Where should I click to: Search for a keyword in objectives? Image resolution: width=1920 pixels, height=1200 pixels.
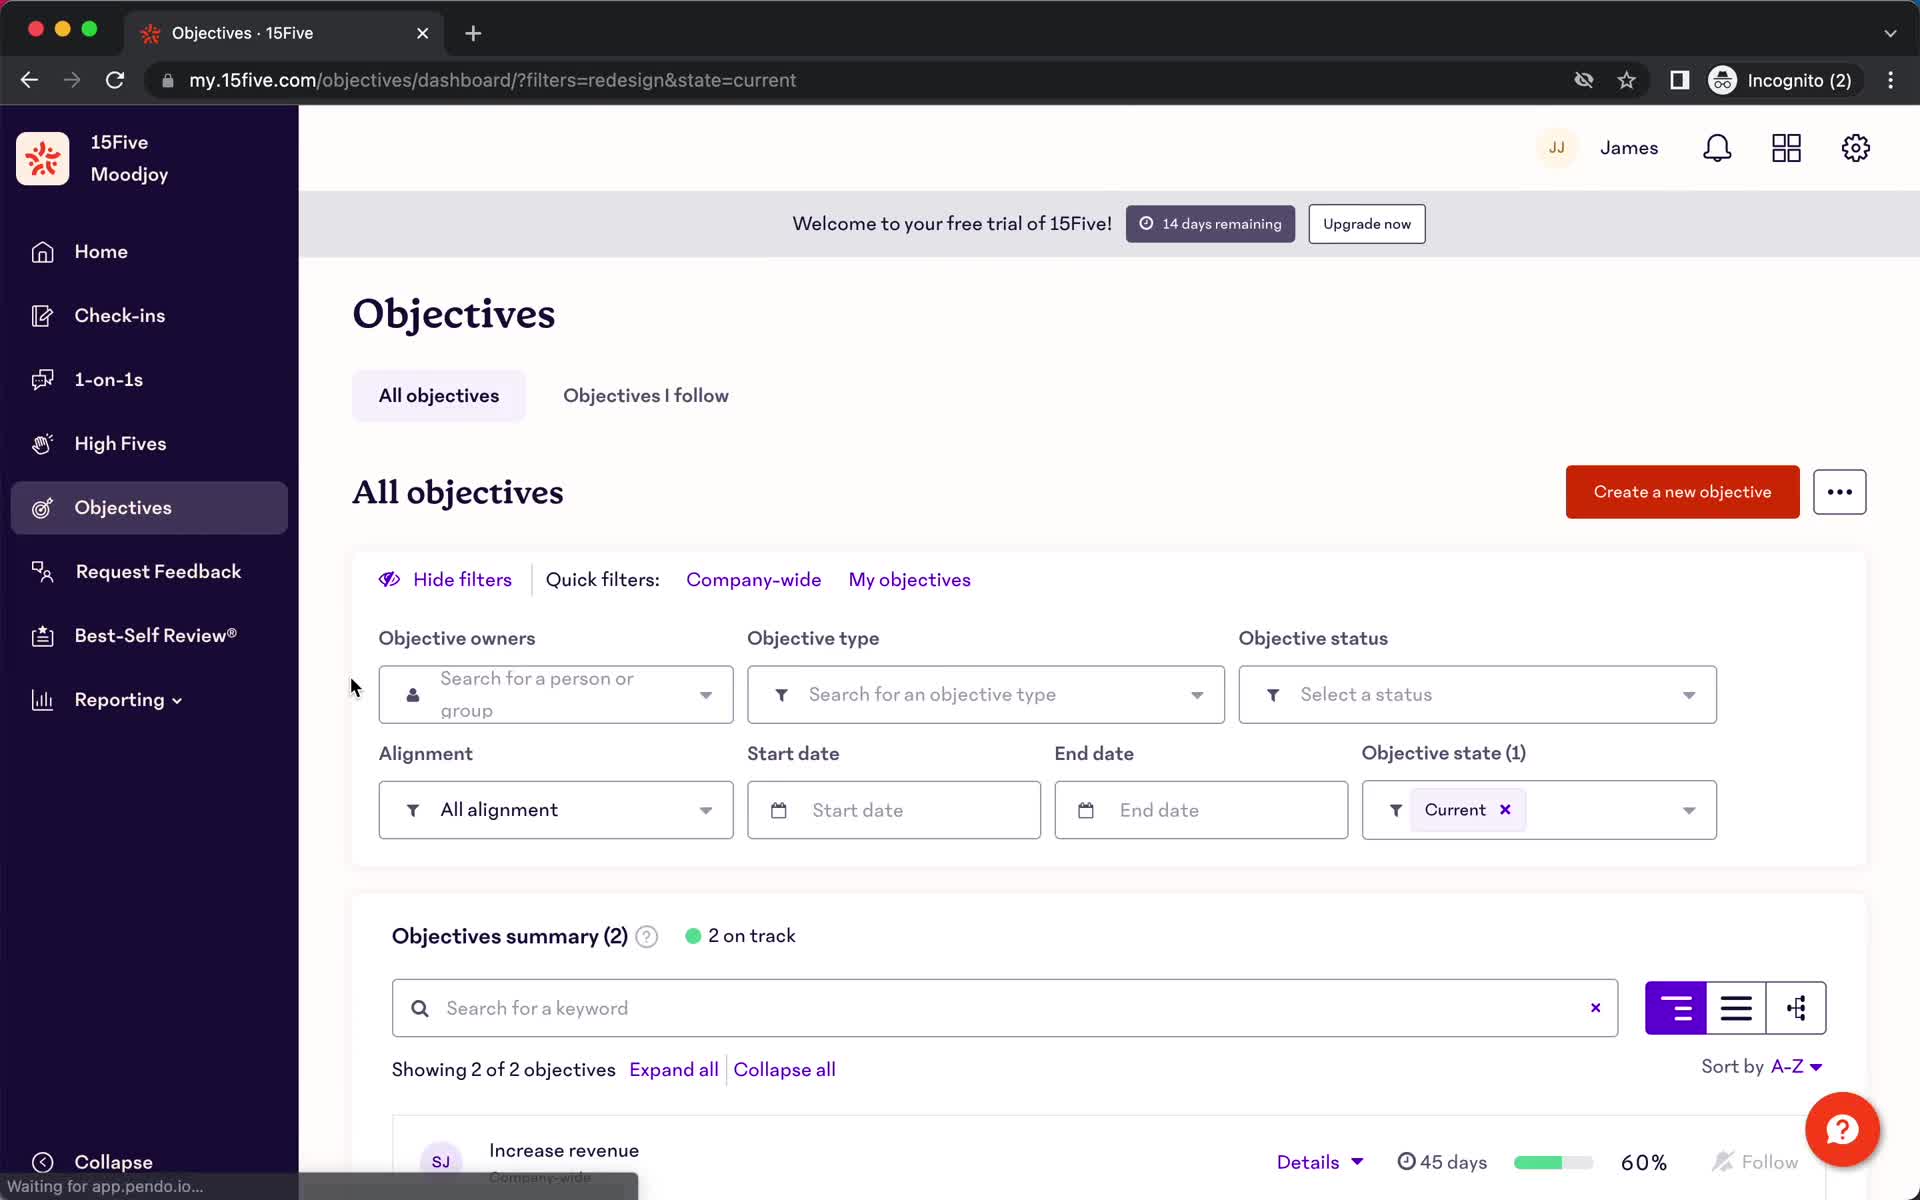pyautogui.click(x=1005, y=1008)
